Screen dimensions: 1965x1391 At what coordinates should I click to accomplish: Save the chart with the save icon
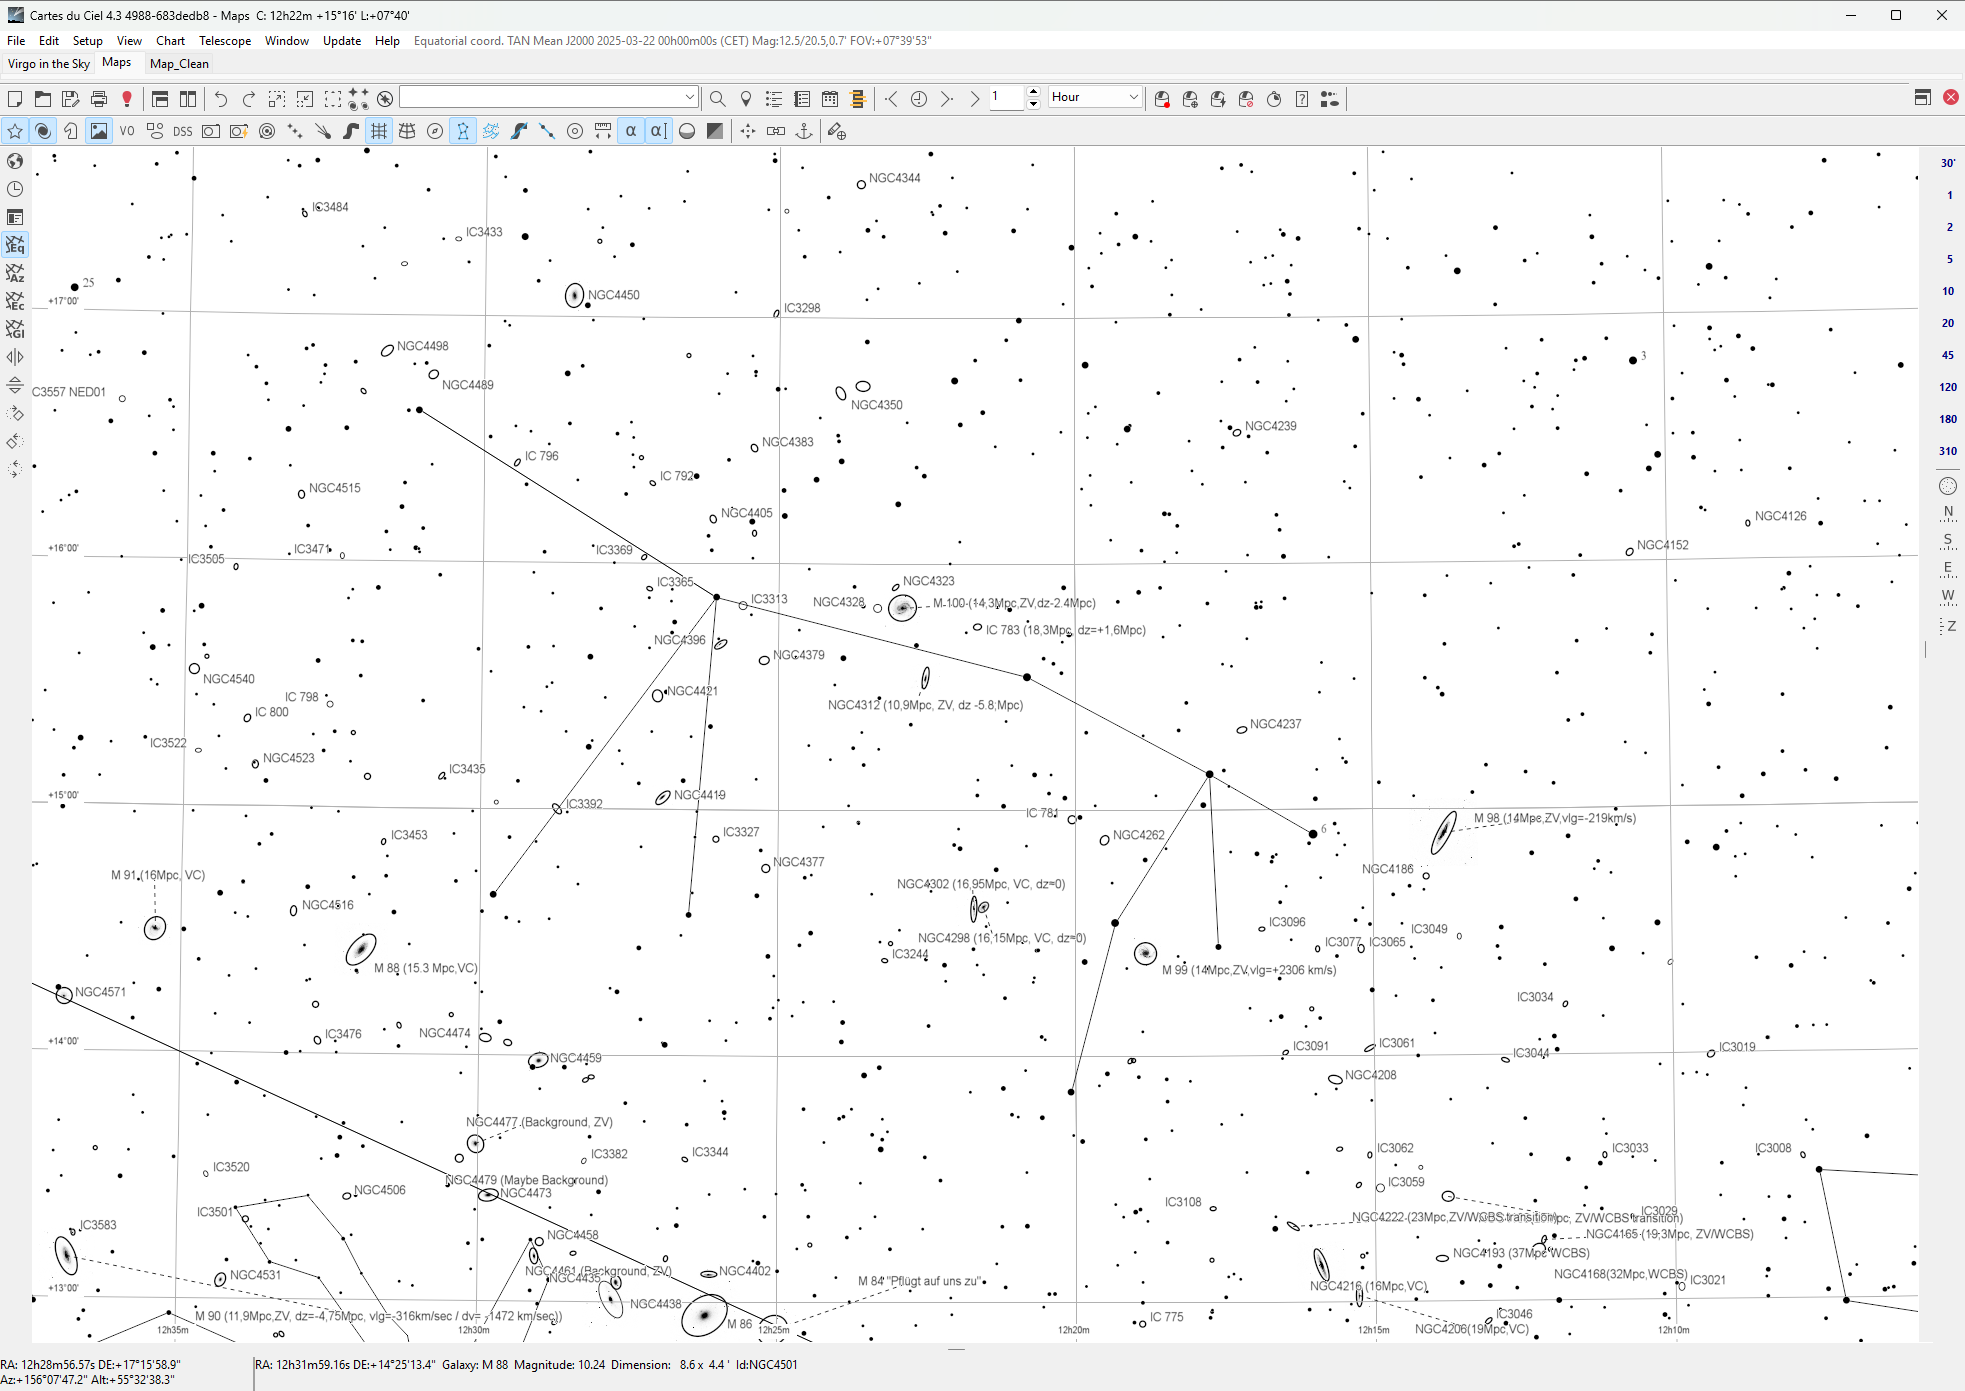click(x=71, y=99)
